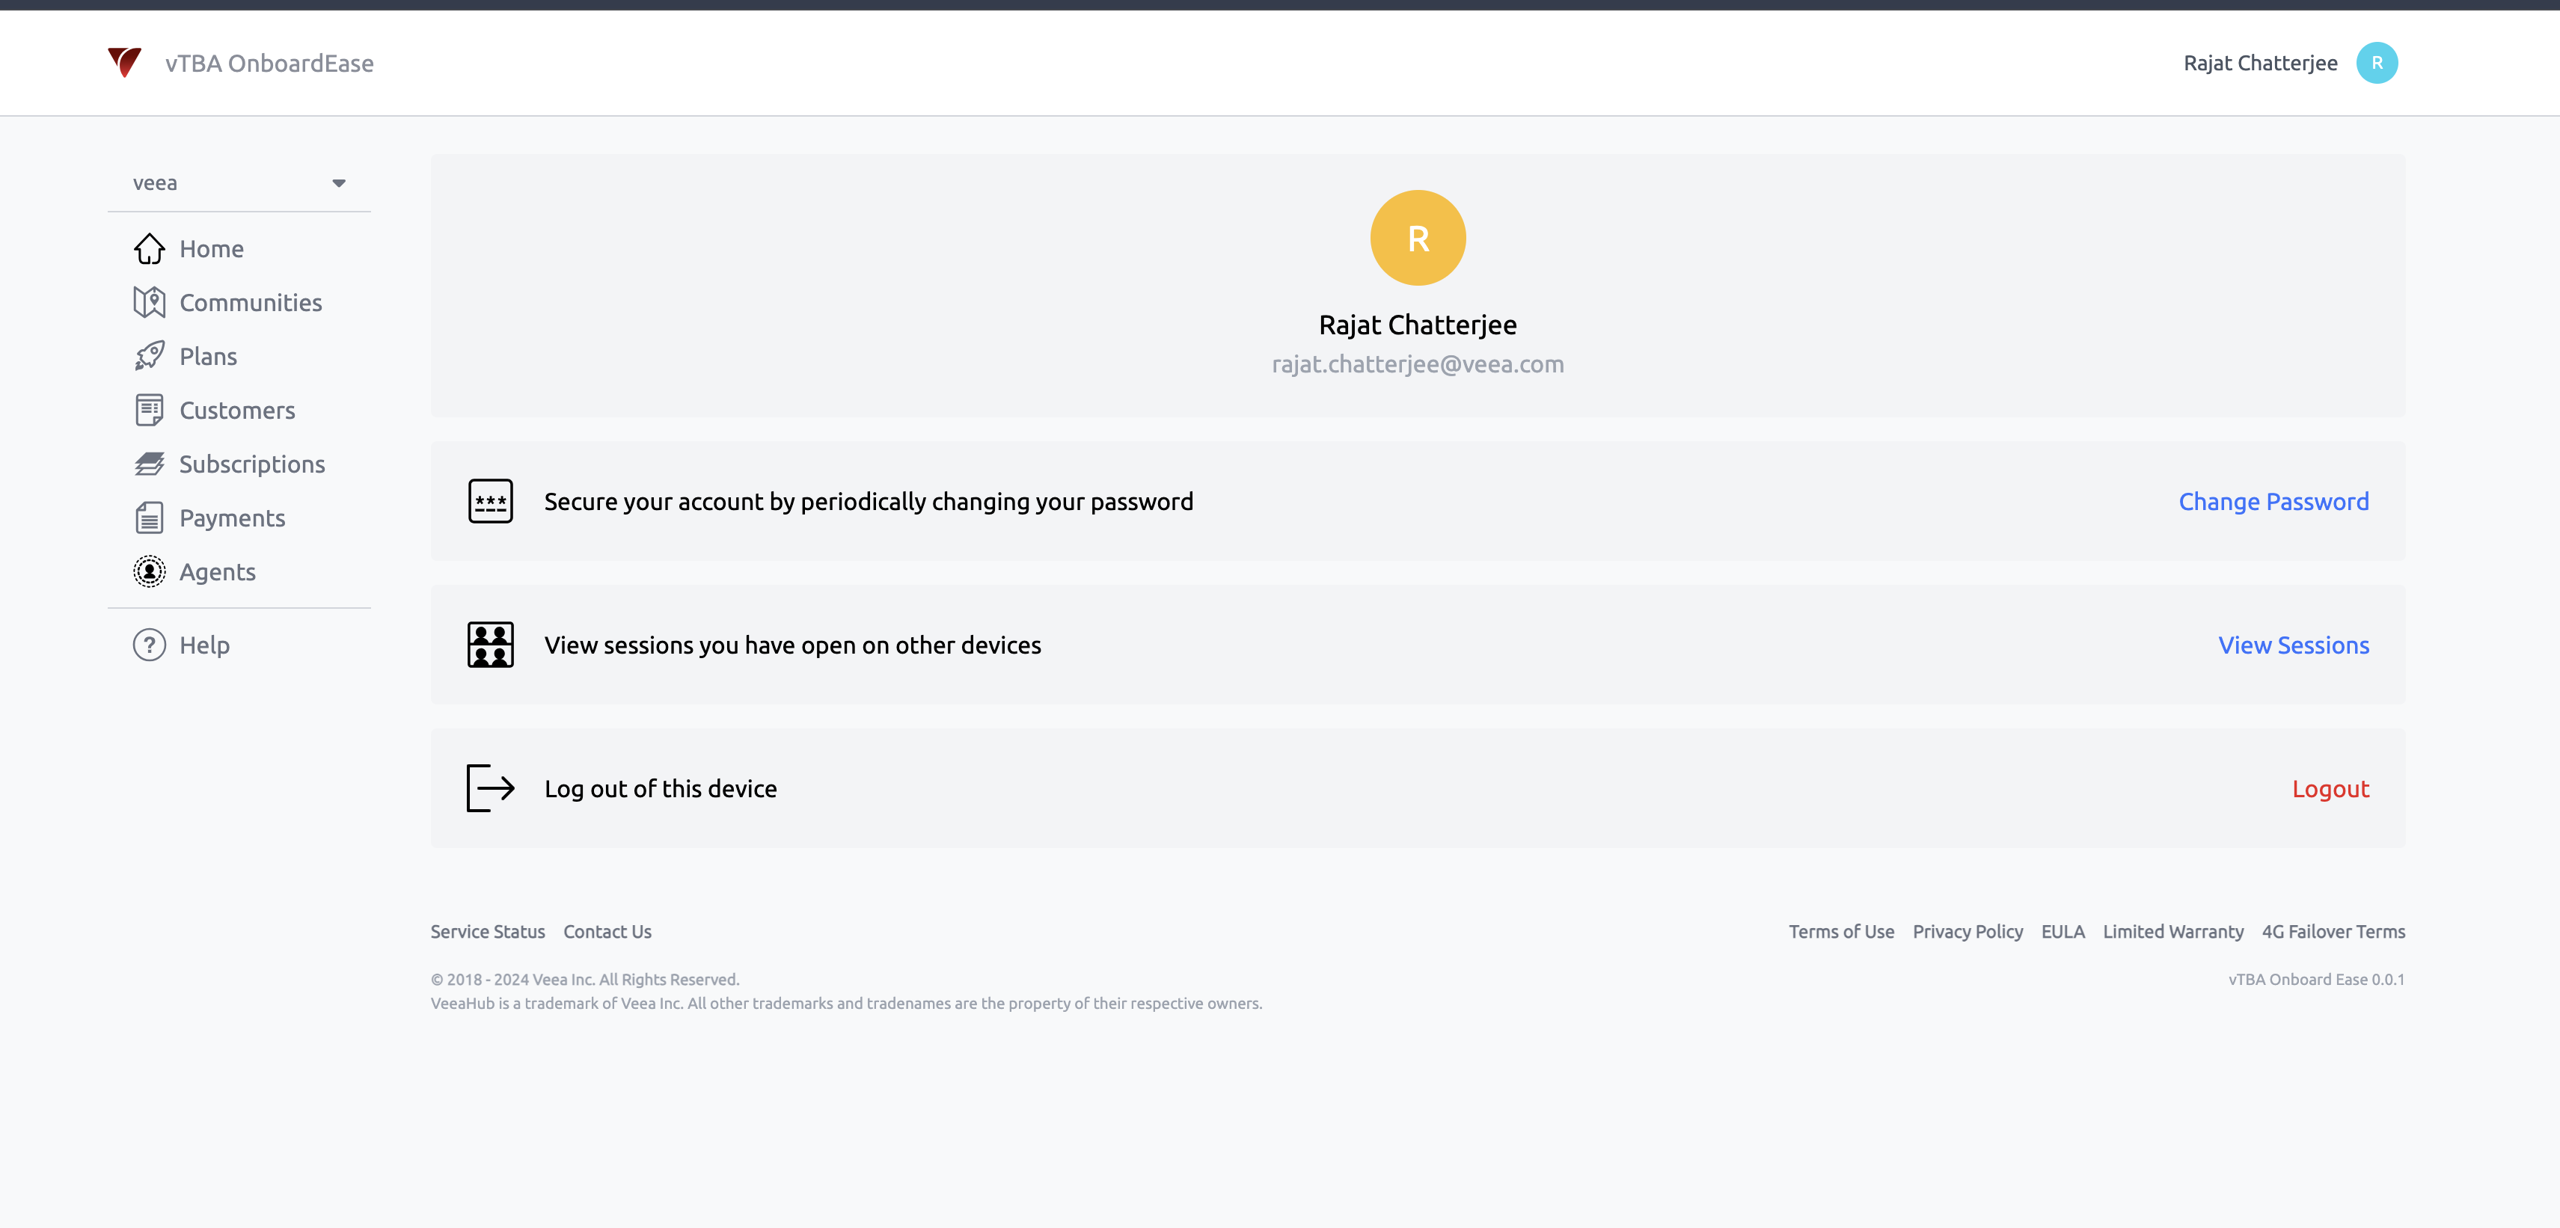Click Contact Us in footer
2560x1228 pixels.
point(607,931)
